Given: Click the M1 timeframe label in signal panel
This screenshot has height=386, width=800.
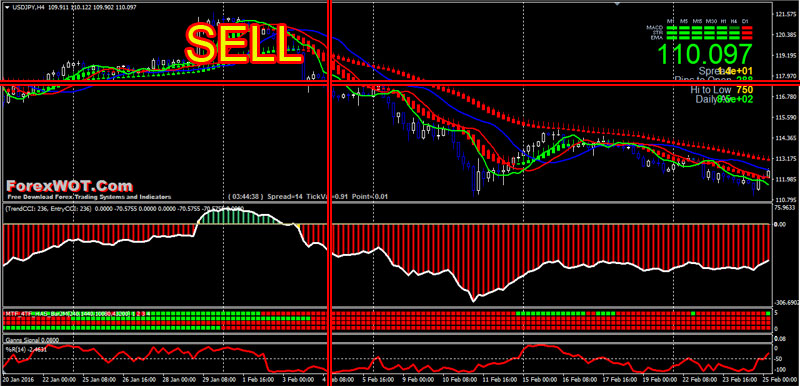Looking at the screenshot, I should point(670,21).
